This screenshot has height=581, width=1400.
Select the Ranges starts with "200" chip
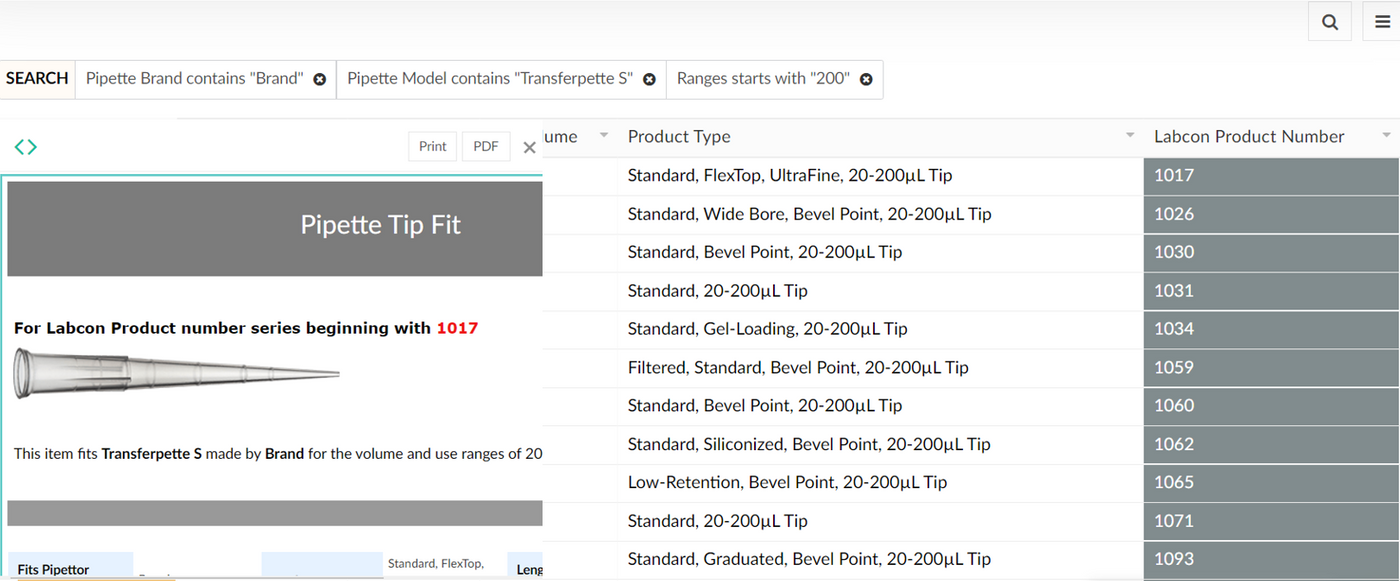(x=774, y=79)
